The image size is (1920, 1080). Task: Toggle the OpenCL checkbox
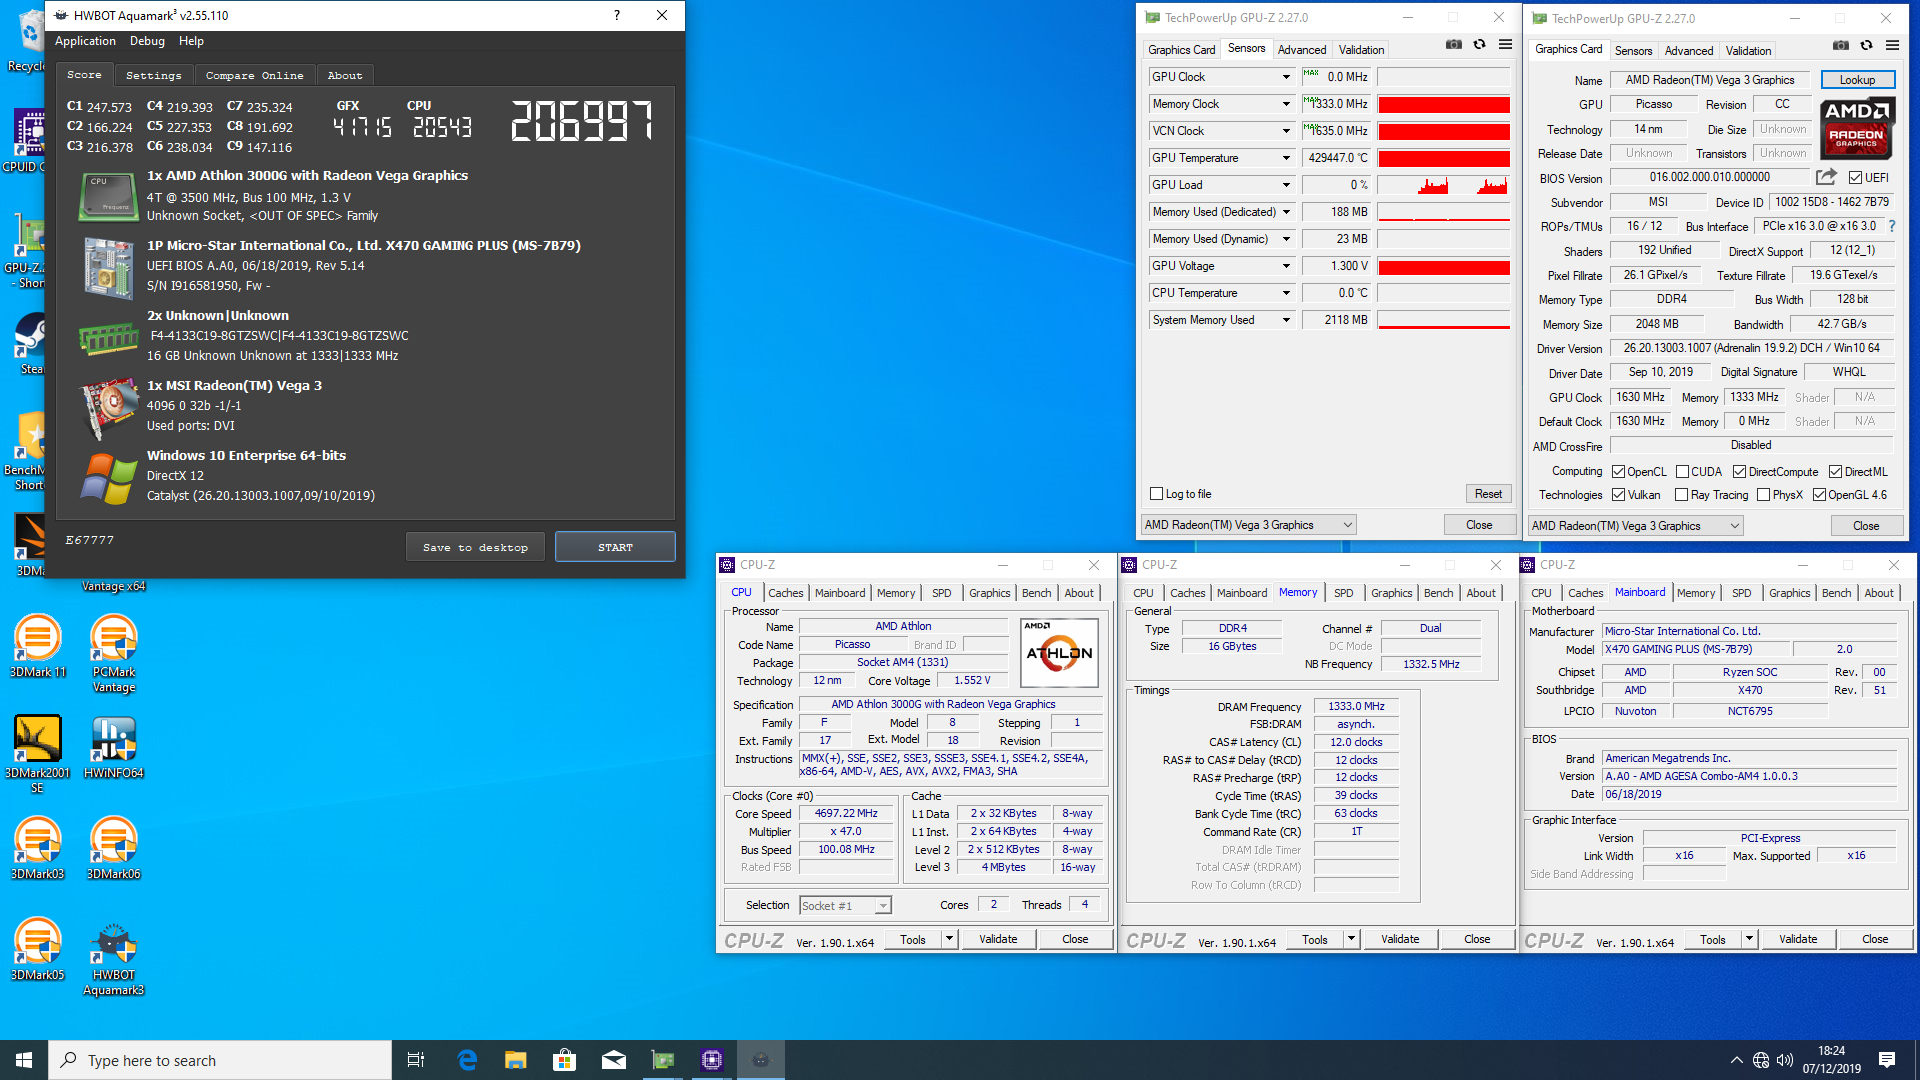click(1618, 472)
